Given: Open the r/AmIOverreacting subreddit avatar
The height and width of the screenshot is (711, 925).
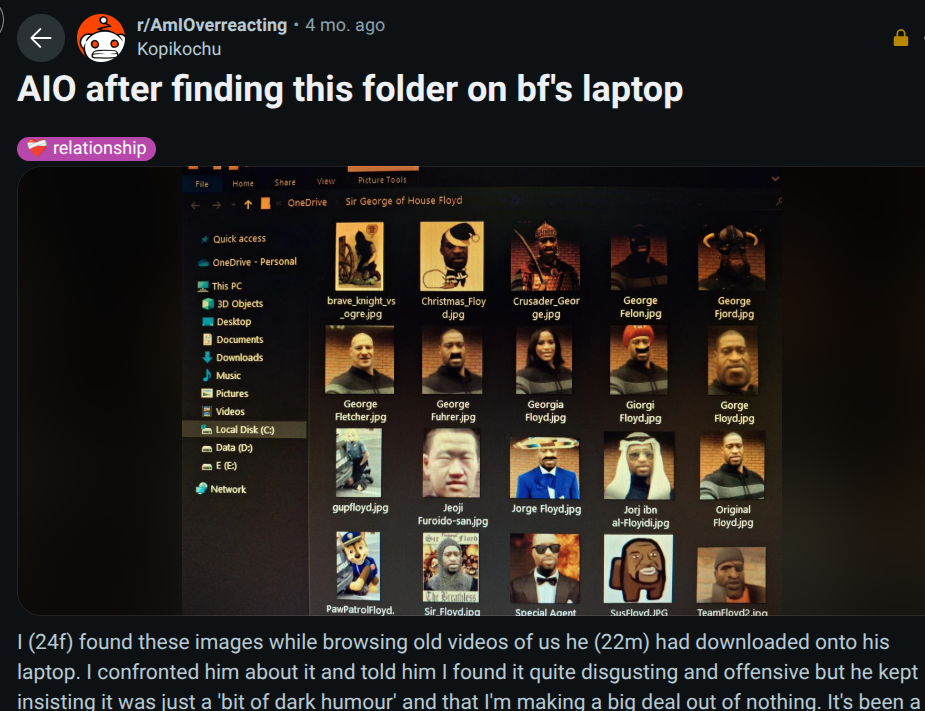Looking at the screenshot, I should pos(101,38).
